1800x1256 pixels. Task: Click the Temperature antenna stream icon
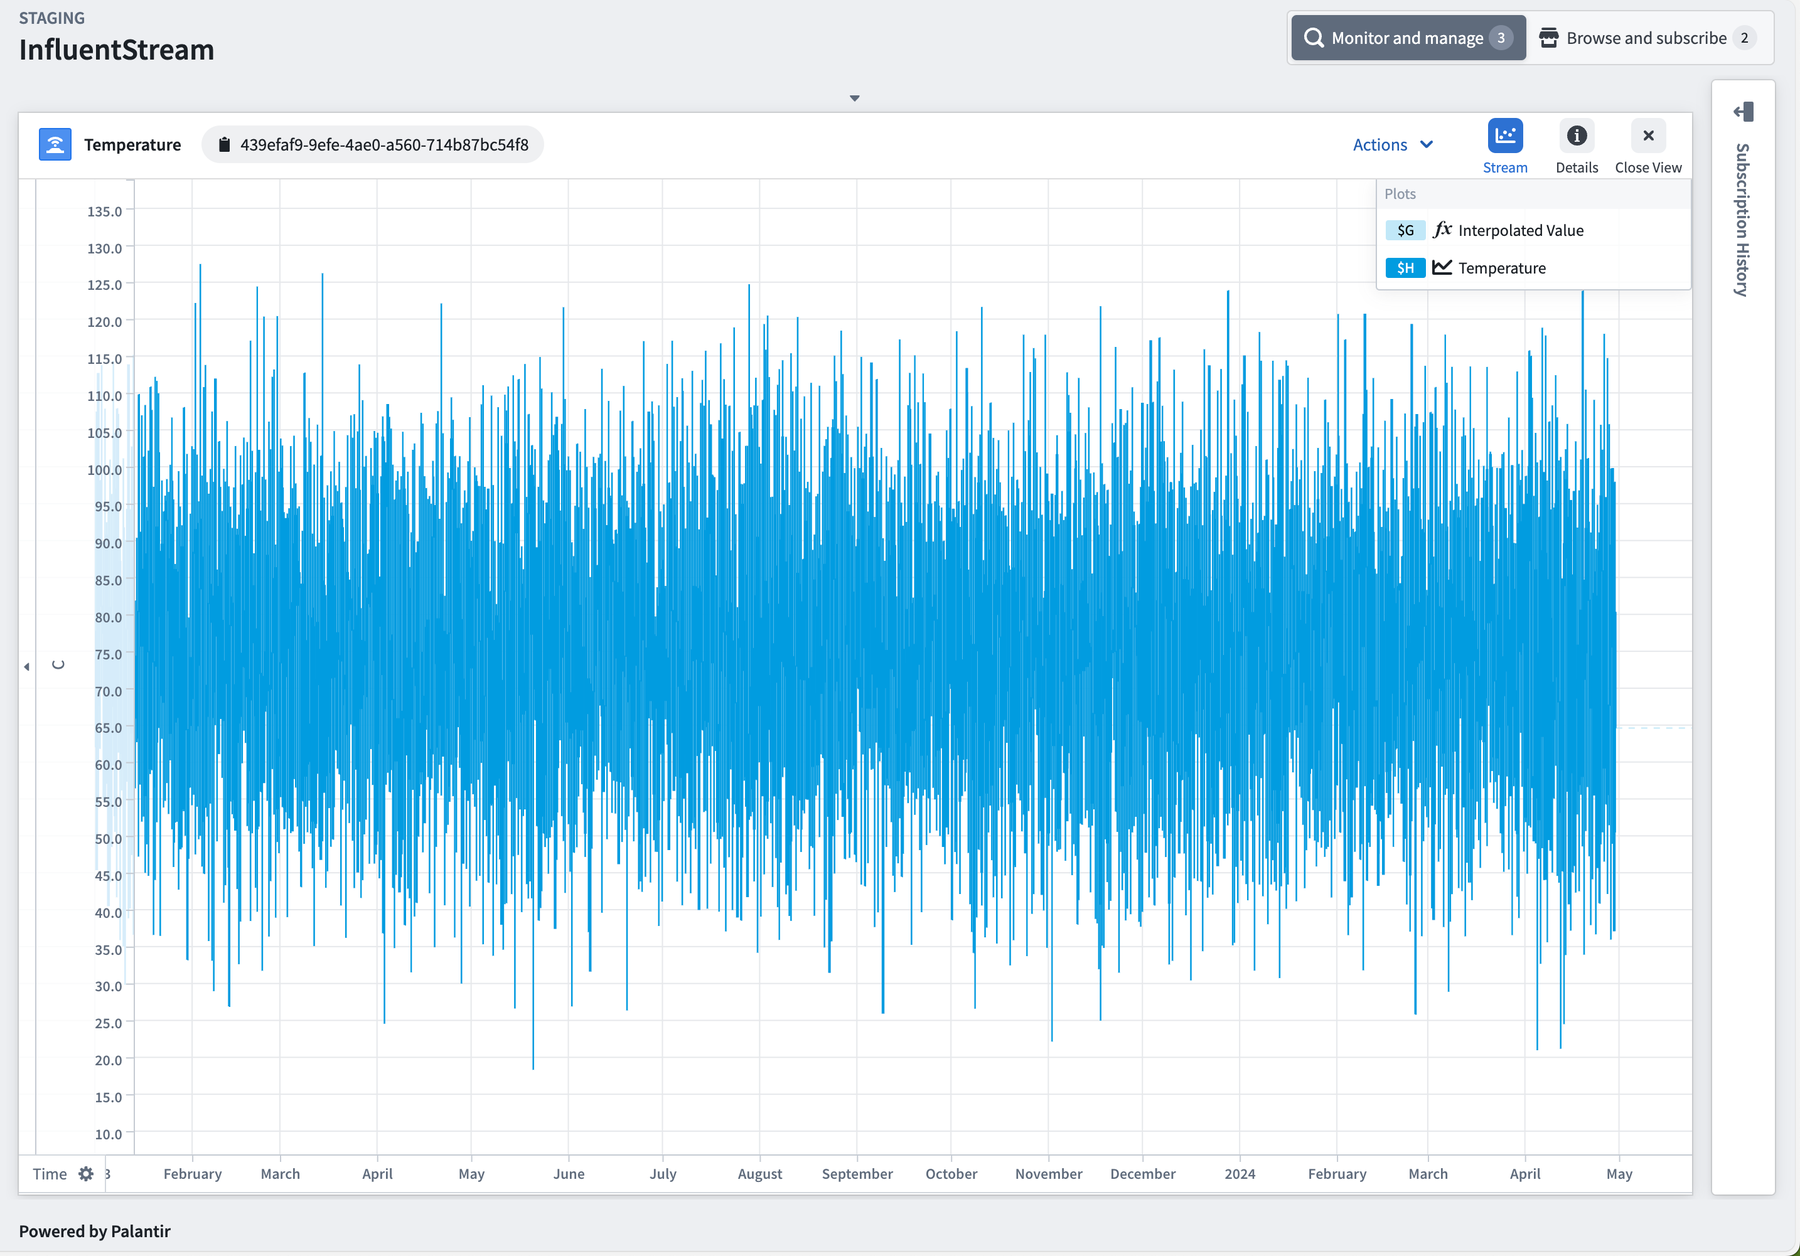click(x=54, y=144)
